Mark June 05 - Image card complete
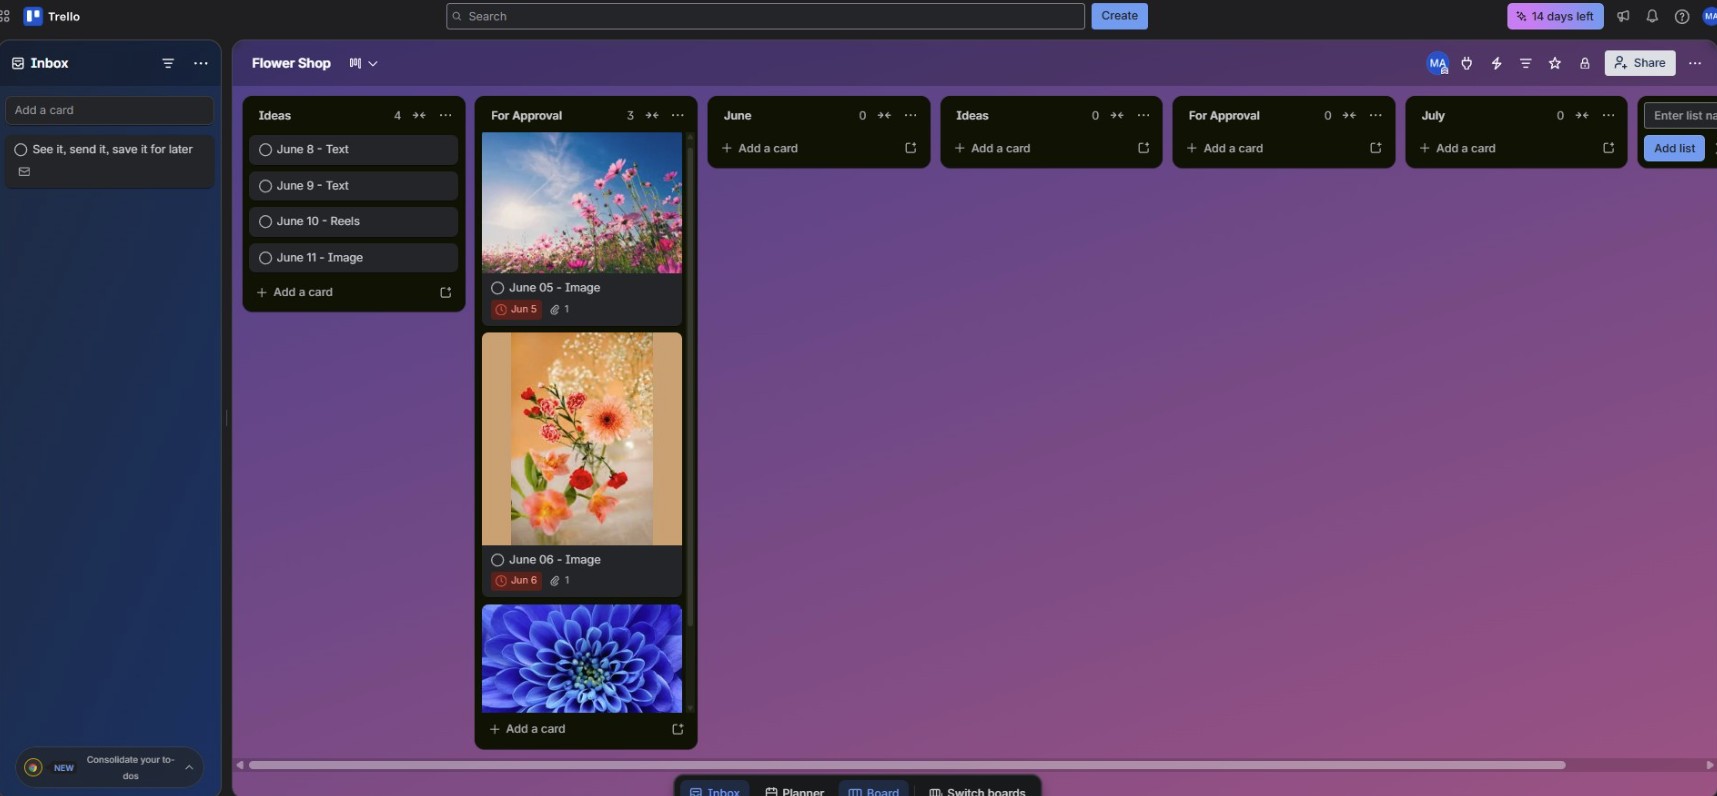 (498, 288)
